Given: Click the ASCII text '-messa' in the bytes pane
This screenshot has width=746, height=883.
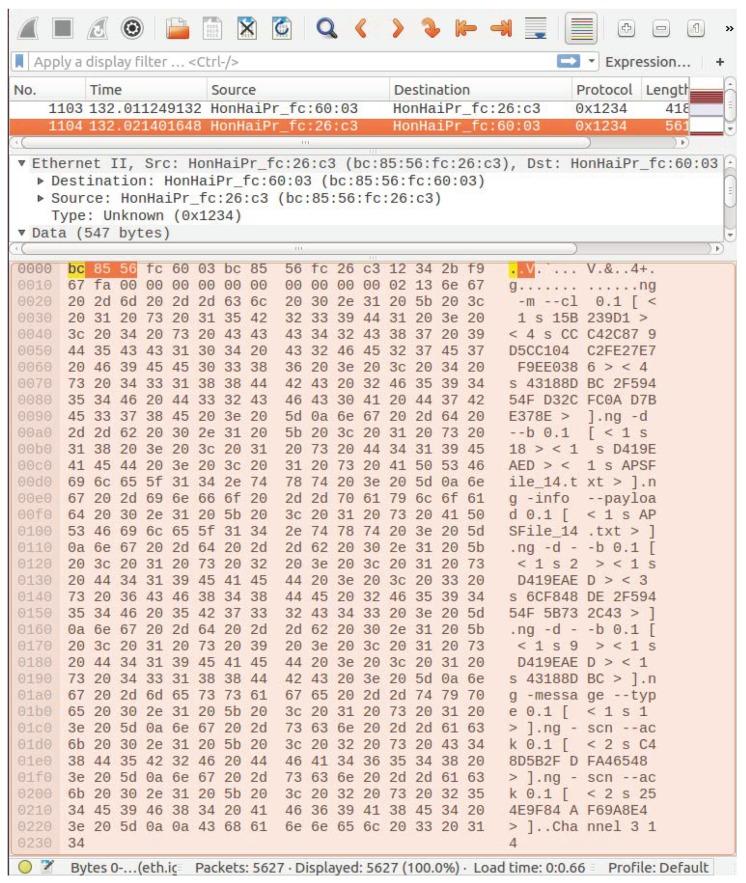Looking at the screenshot, I should [552, 695].
